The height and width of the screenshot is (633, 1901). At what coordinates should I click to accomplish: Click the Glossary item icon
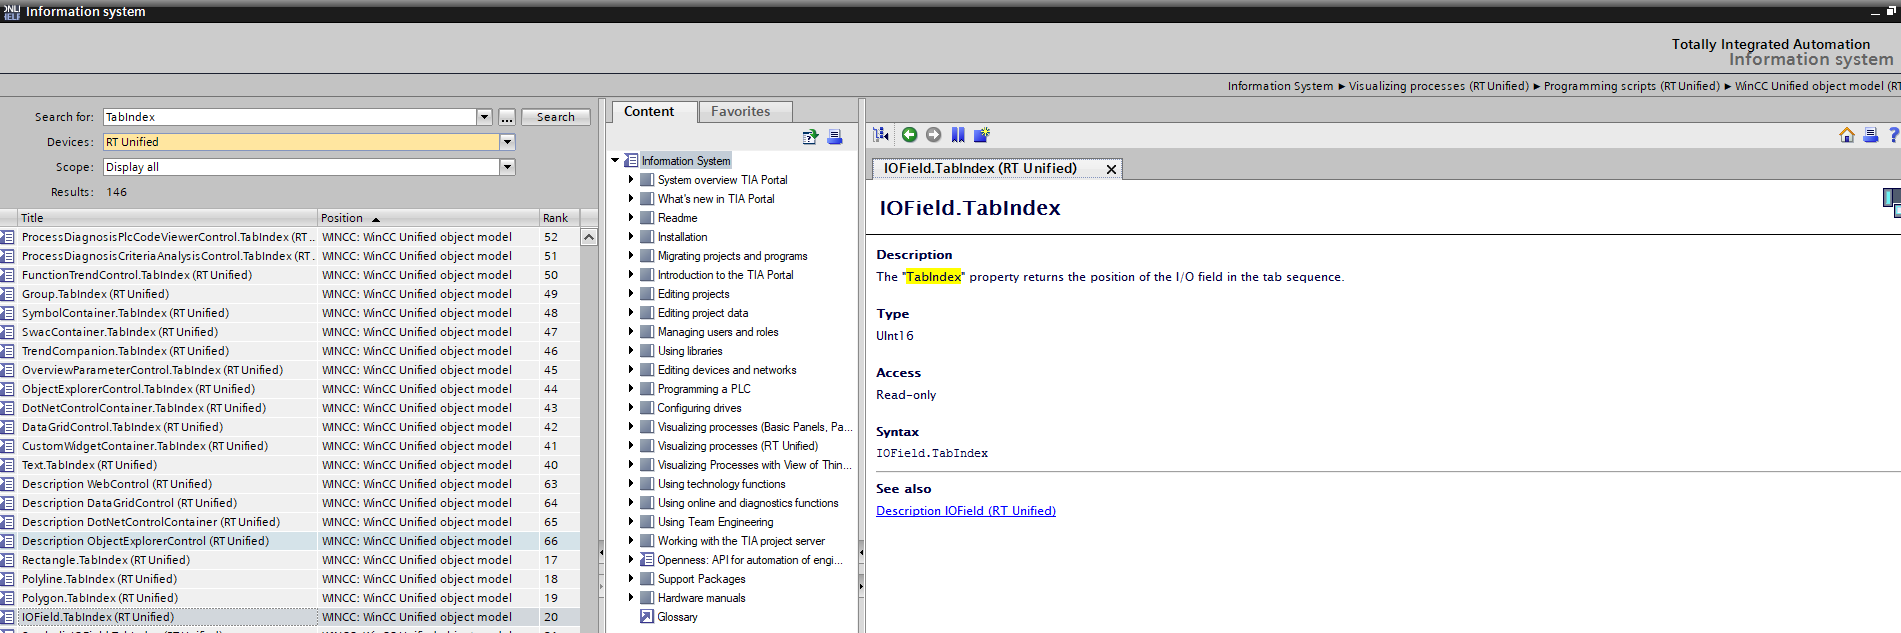[x=647, y=617]
